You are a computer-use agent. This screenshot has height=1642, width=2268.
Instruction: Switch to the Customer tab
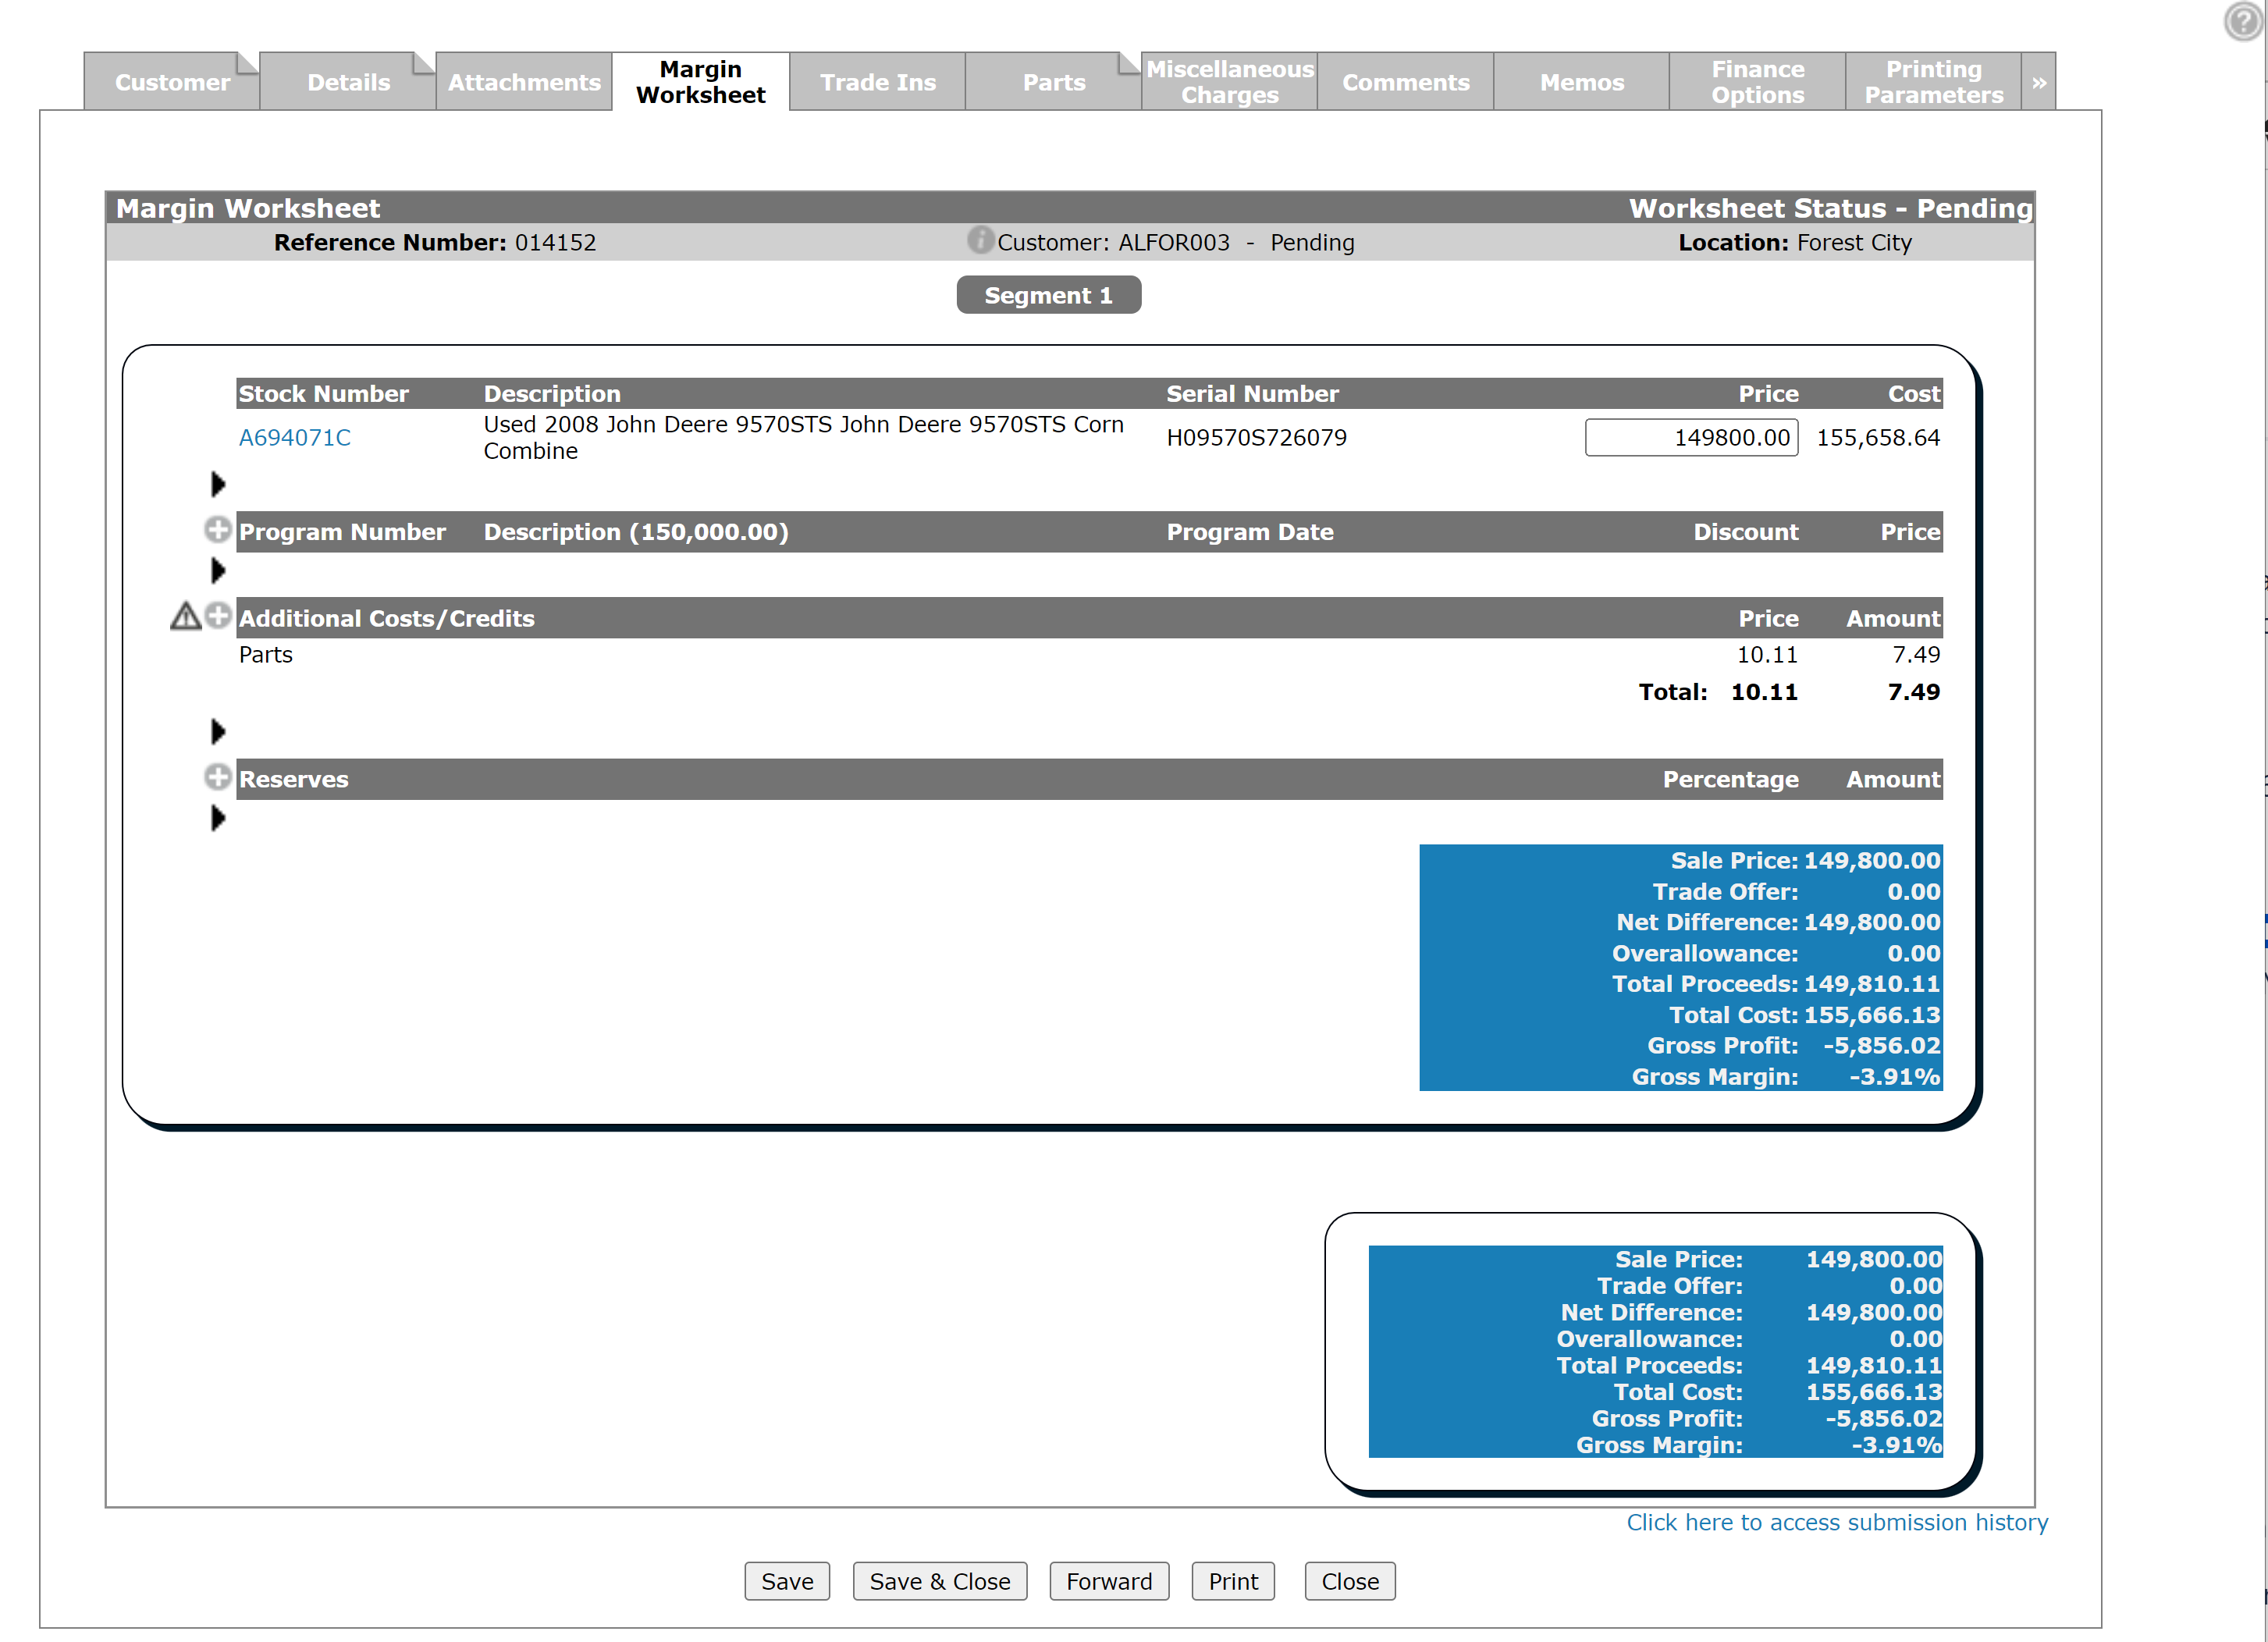tap(172, 82)
